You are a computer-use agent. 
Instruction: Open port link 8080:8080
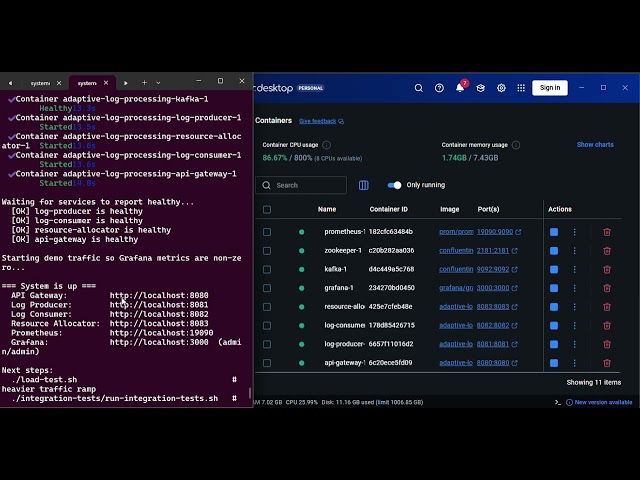pos(497,363)
